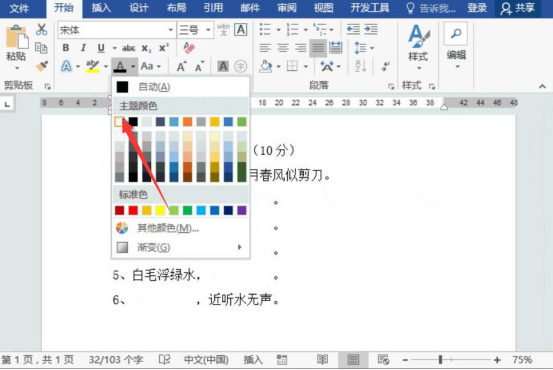The height and width of the screenshot is (370, 553).
Task: Click the 共享 Share button
Action: point(518,8)
